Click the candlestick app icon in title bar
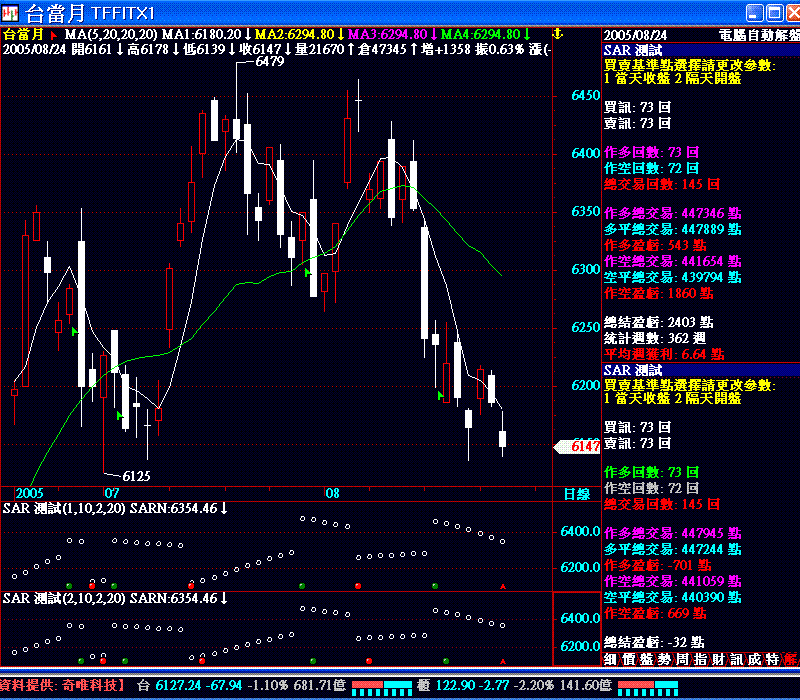Image resolution: width=800 pixels, height=700 pixels. point(10,13)
